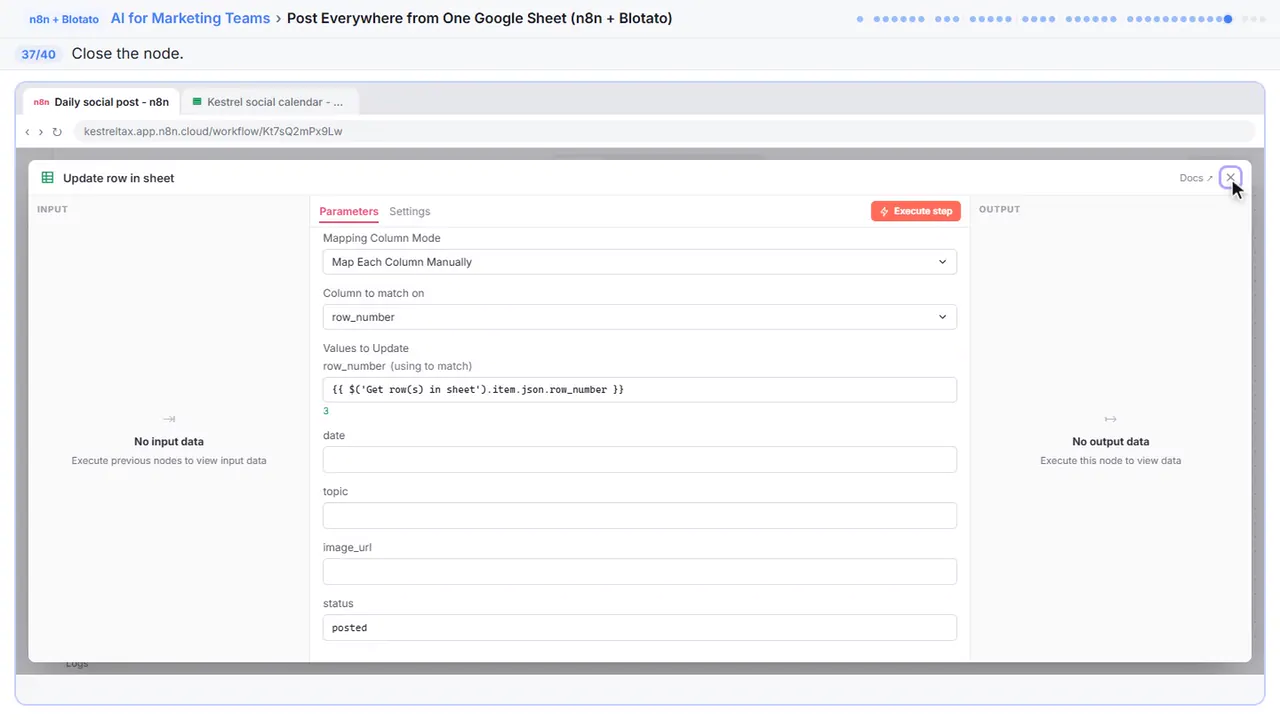Viewport: 1280px width, 720px height.
Task: Open the AI for Marketing Teams breadcrumb
Action: click(190, 18)
